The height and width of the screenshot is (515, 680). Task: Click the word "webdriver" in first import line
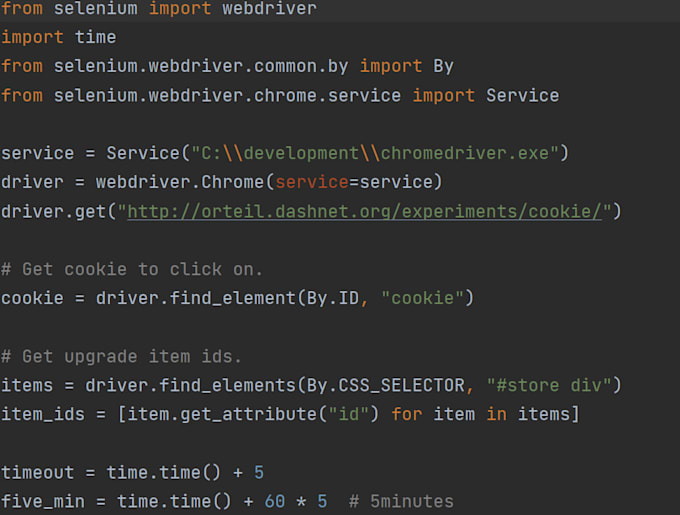[x=269, y=8]
